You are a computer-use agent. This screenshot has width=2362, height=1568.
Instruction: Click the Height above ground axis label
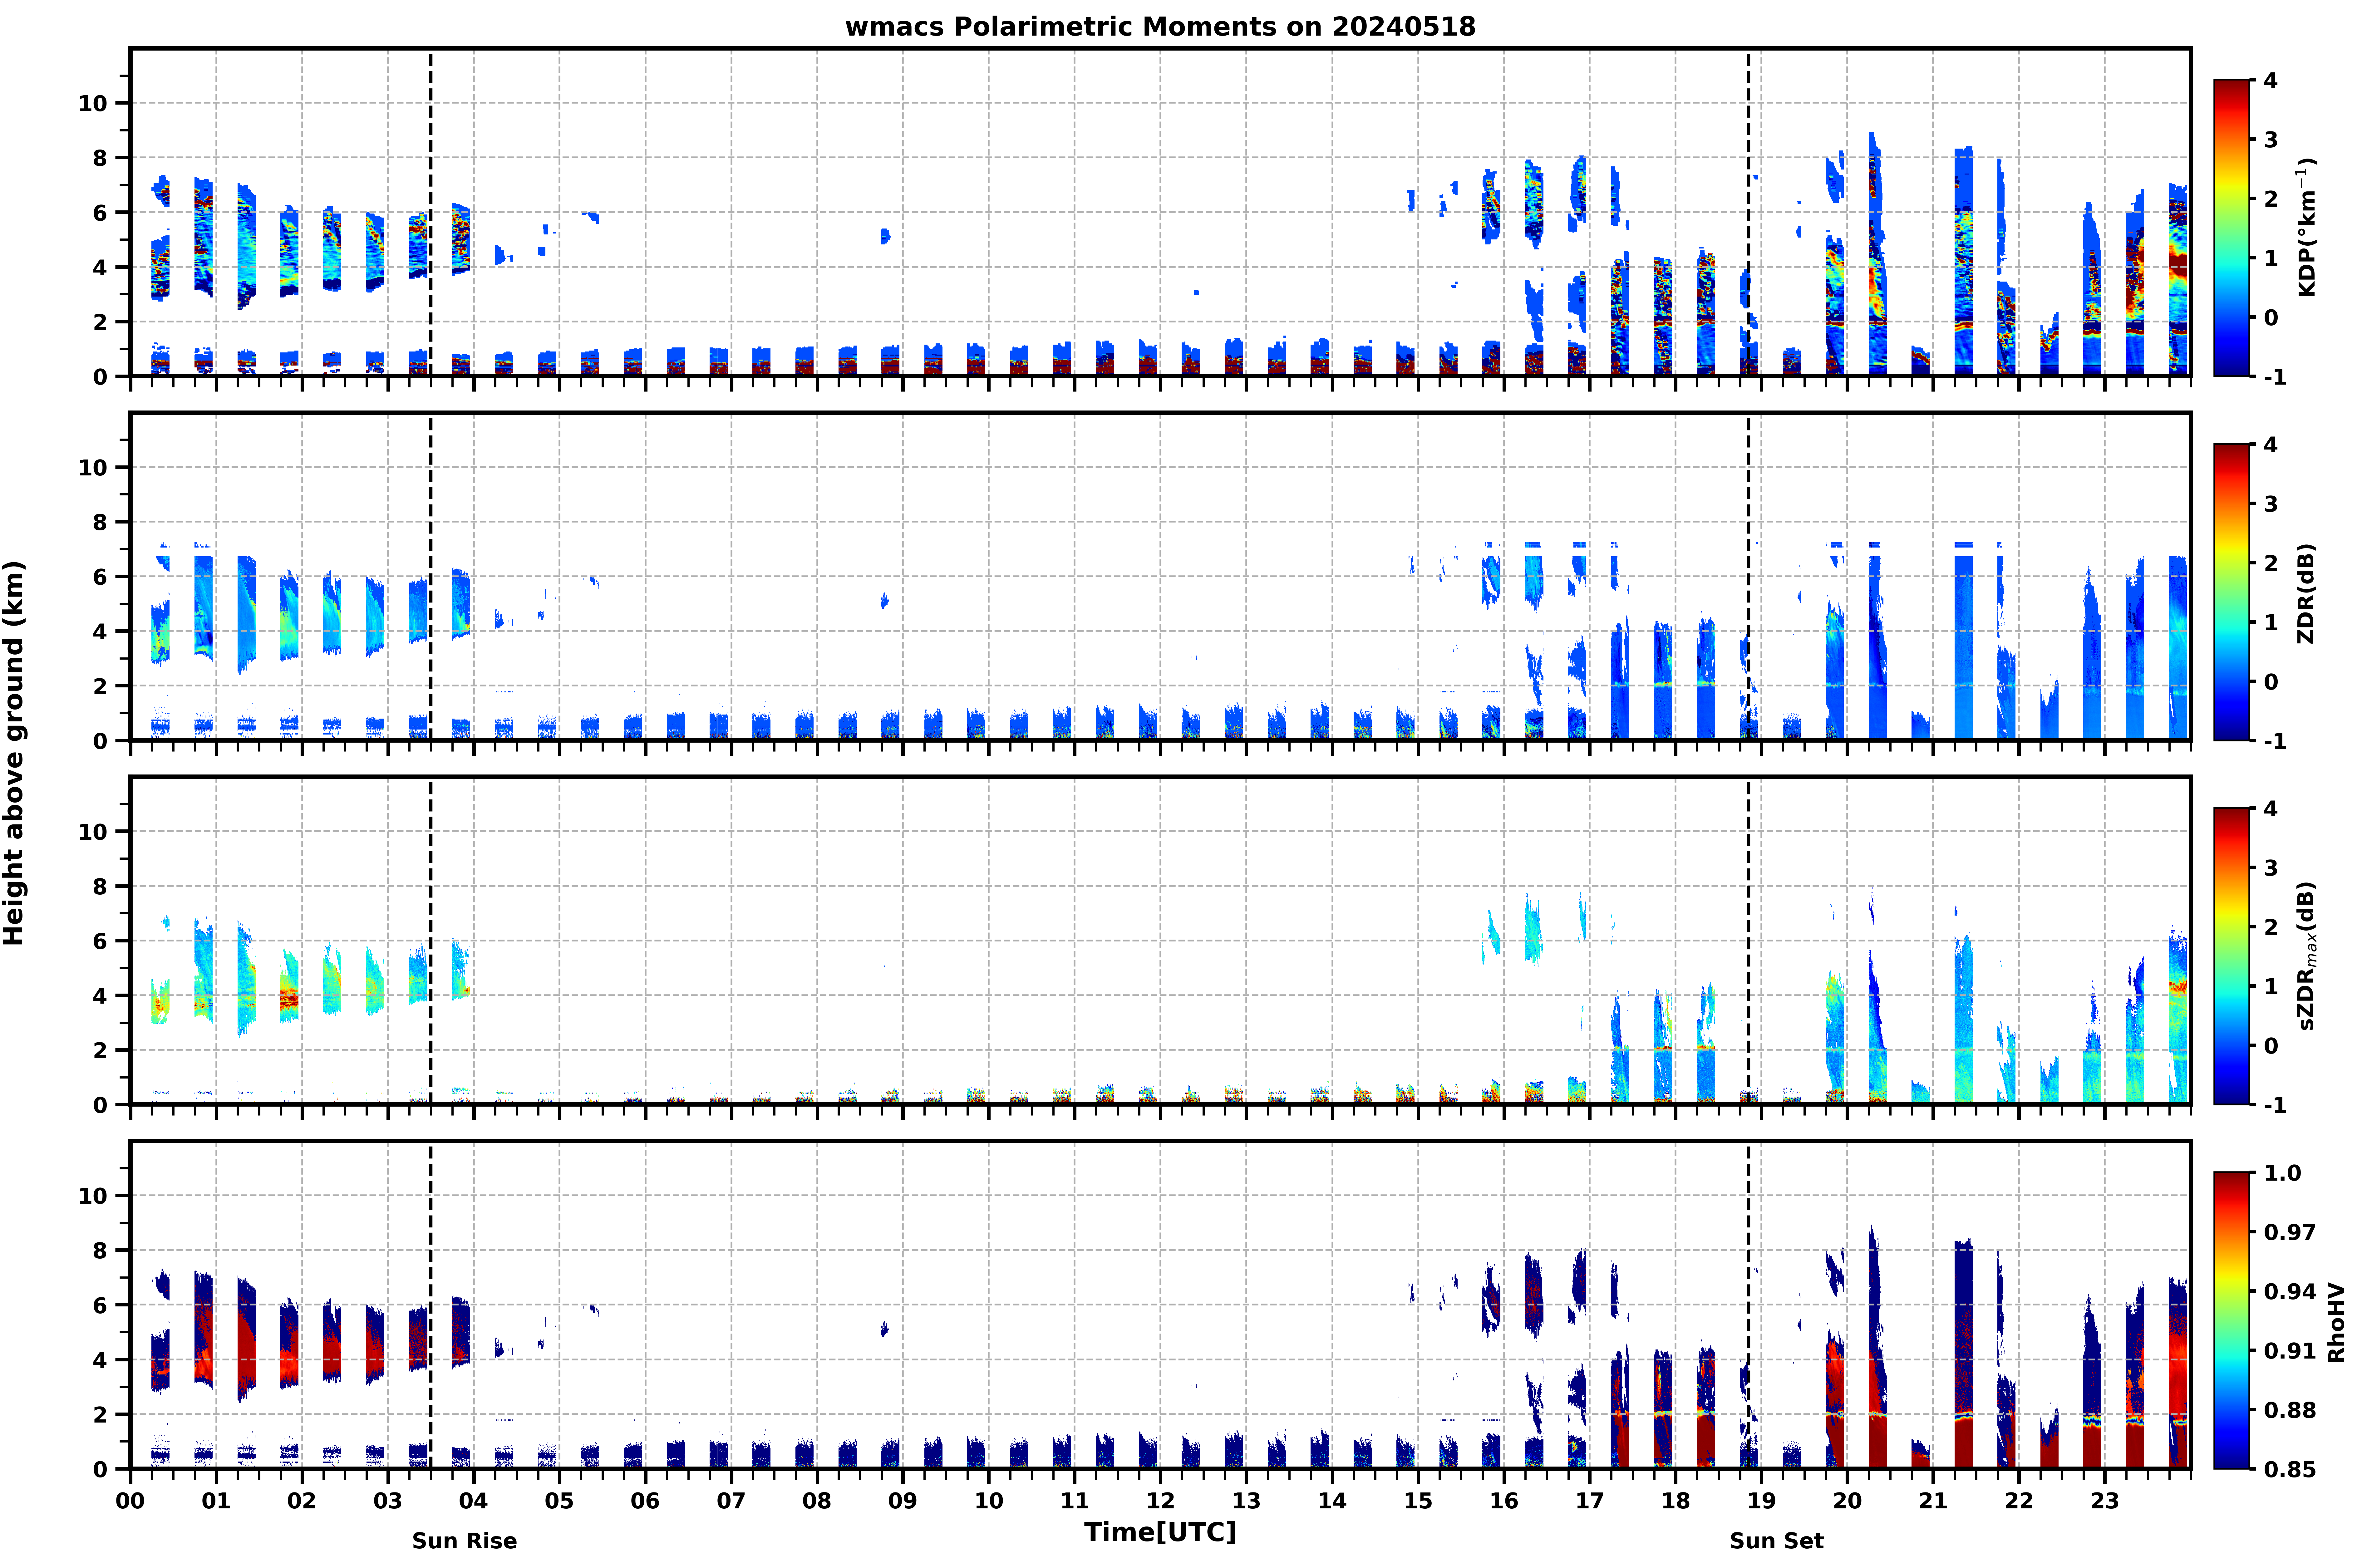tap(14, 753)
